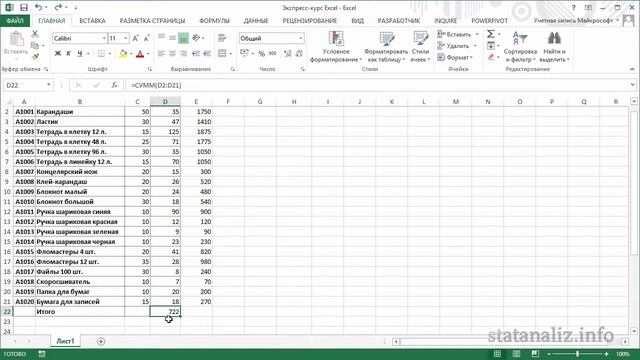Viewport: 640px width, 360px height.
Task: Click the Wrap Text icon
Action: pos(222,38)
